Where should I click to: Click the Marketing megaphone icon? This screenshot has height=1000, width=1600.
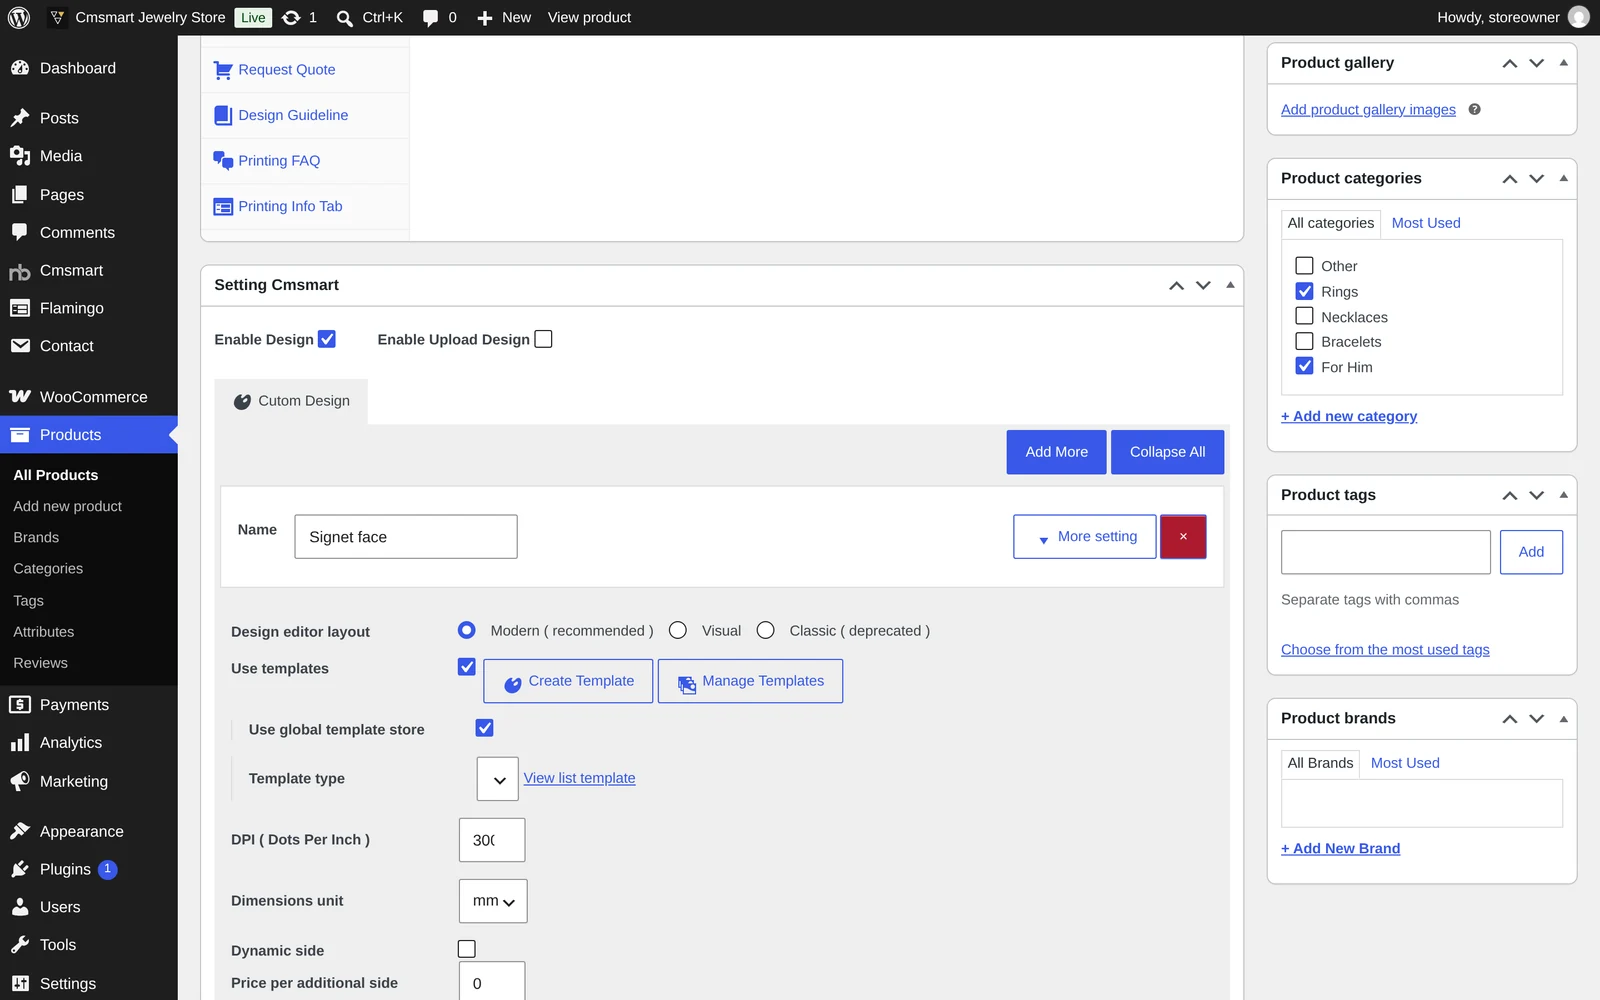click(x=20, y=781)
